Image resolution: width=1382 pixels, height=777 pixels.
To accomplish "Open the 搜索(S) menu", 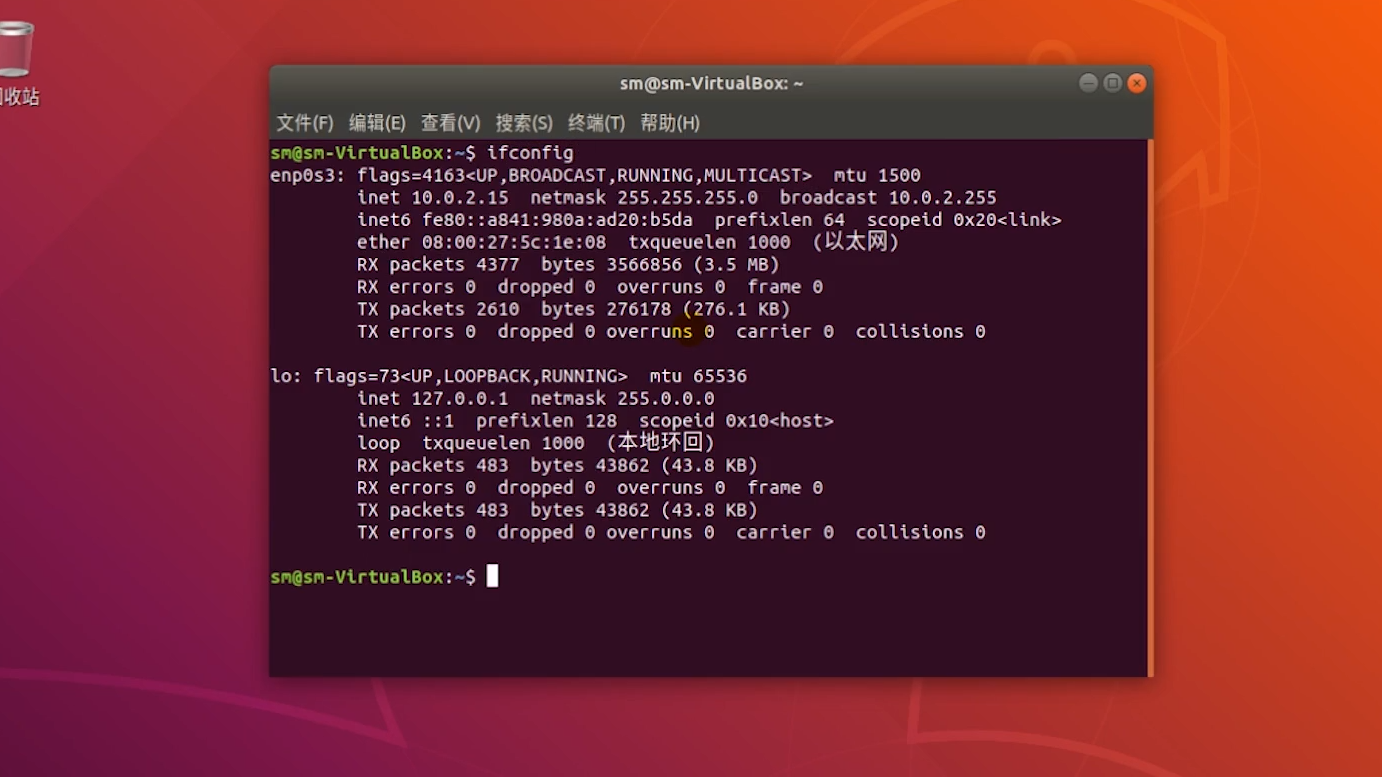I will point(524,123).
